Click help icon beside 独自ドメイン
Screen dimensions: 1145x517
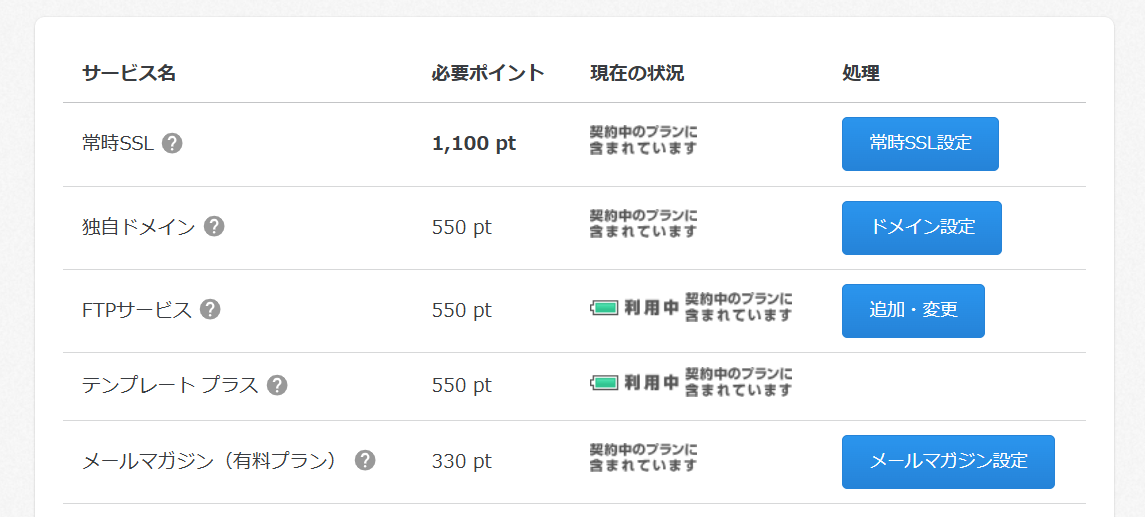214,226
